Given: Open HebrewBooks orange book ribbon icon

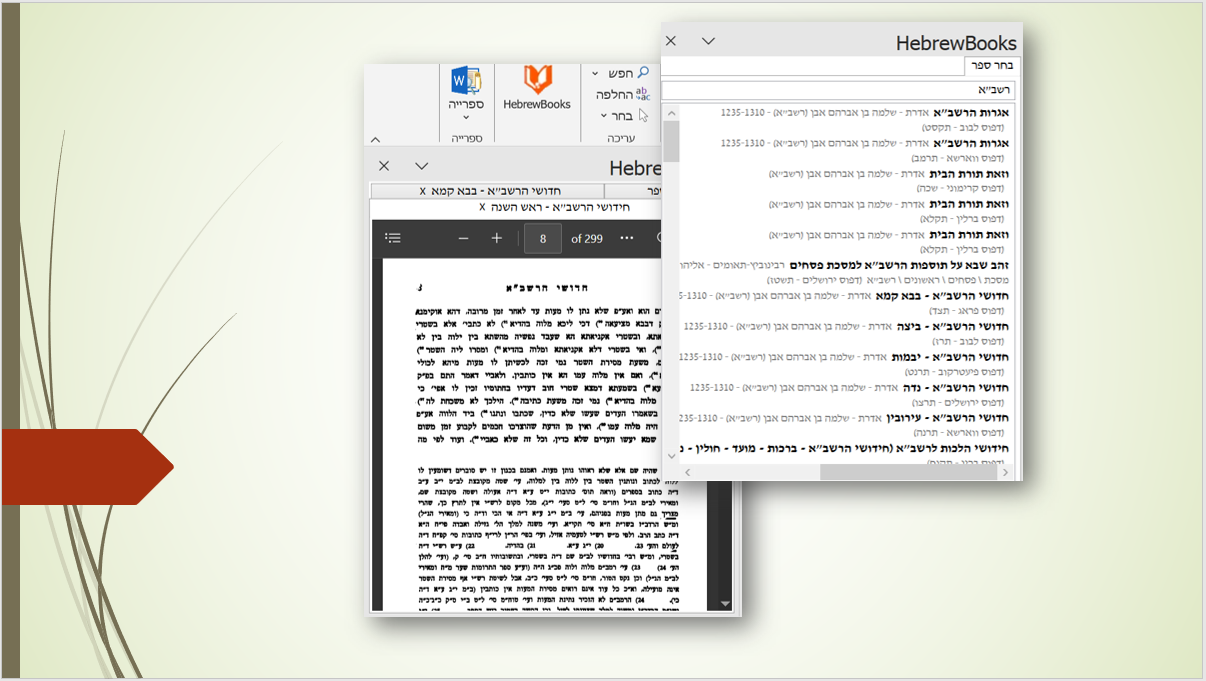Looking at the screenshot, I should 537,80.
